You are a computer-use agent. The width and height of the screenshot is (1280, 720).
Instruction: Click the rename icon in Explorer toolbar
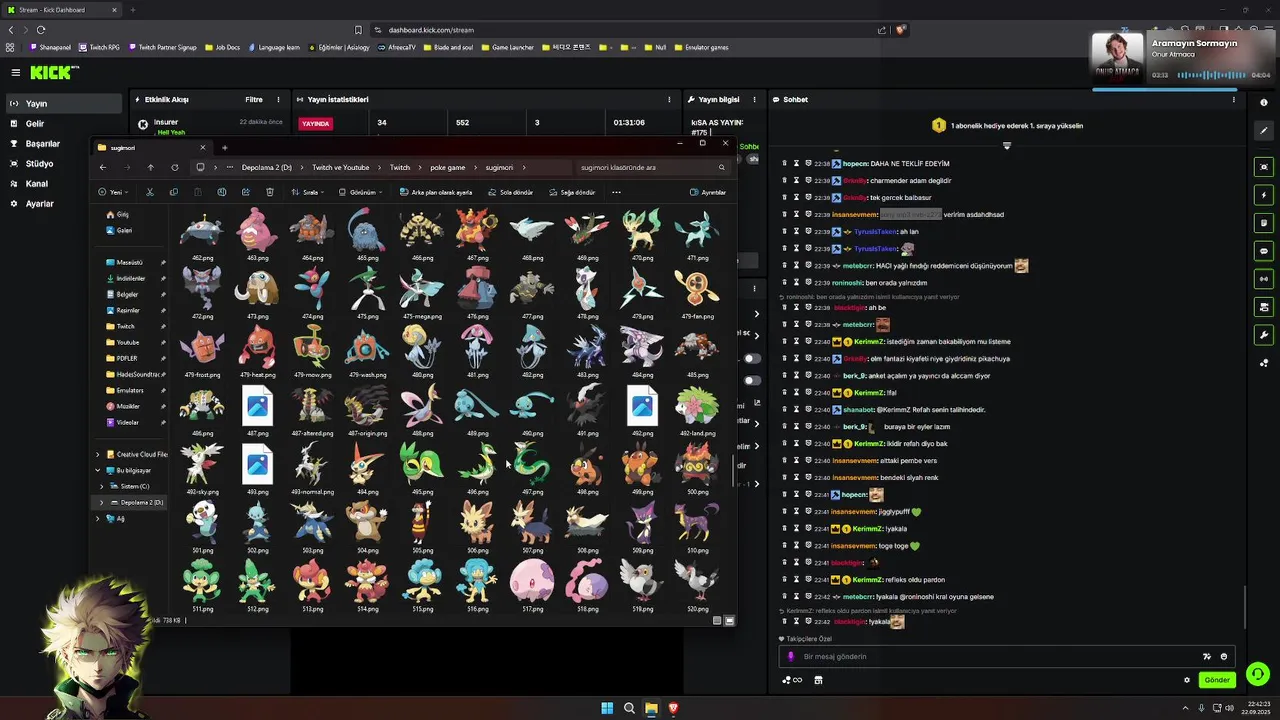click(x=222, y=192)
